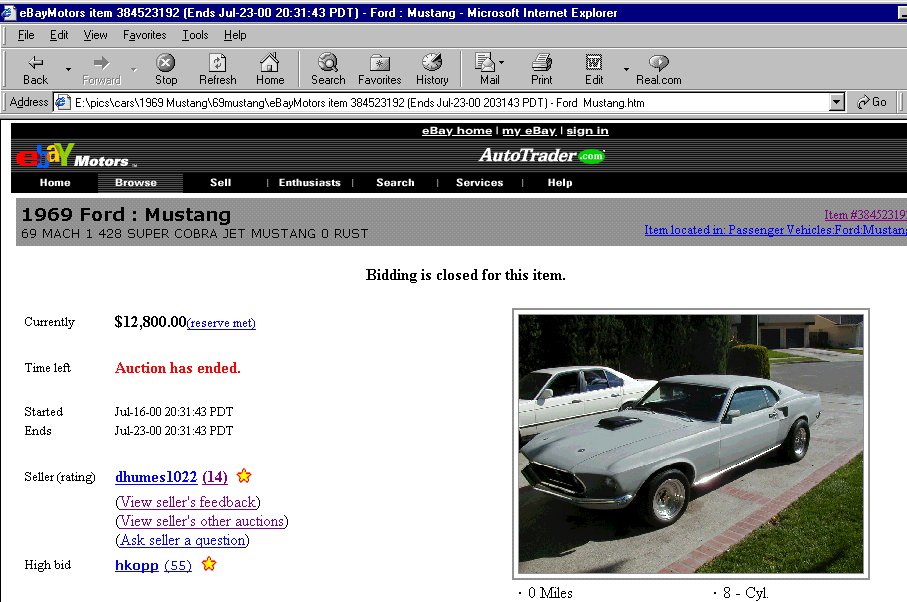Go back with the Back arrow icon

(x=36, y=62)
